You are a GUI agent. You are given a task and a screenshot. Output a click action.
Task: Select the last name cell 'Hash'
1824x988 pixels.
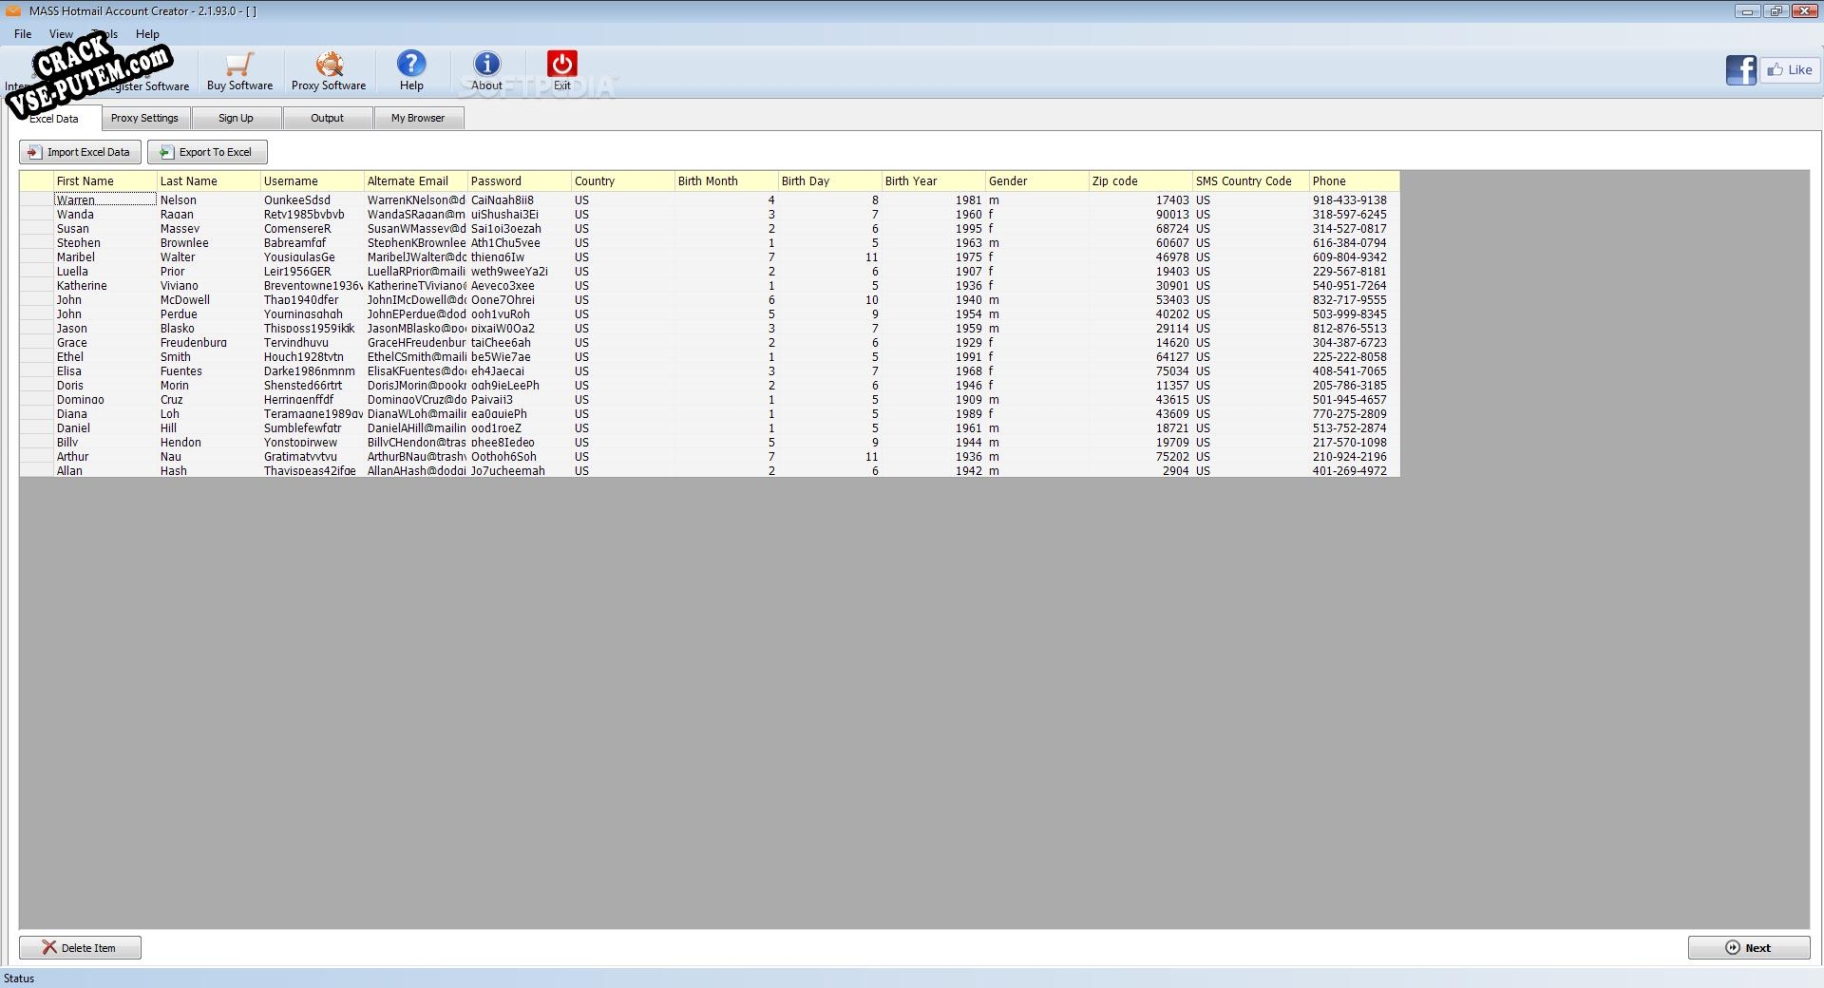pyautogui.click(x=208, y=471)
